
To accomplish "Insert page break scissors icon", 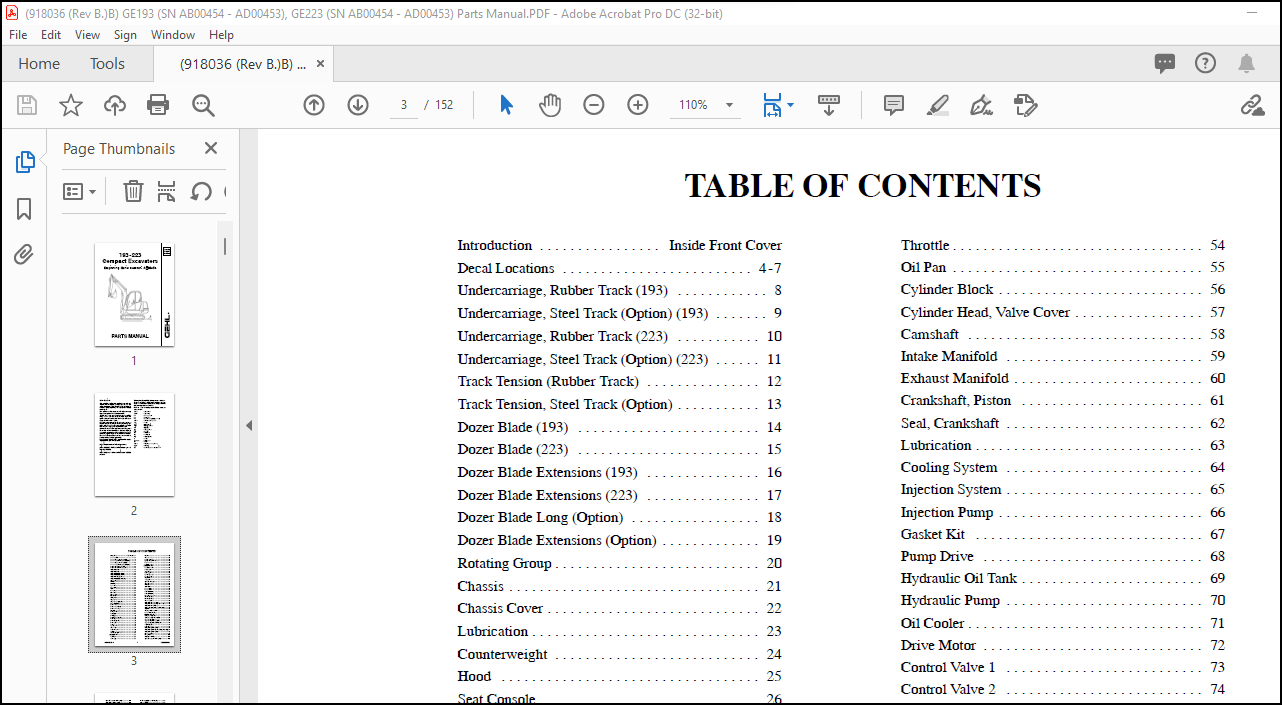I will pyautogui.click(x=167, y=191).
